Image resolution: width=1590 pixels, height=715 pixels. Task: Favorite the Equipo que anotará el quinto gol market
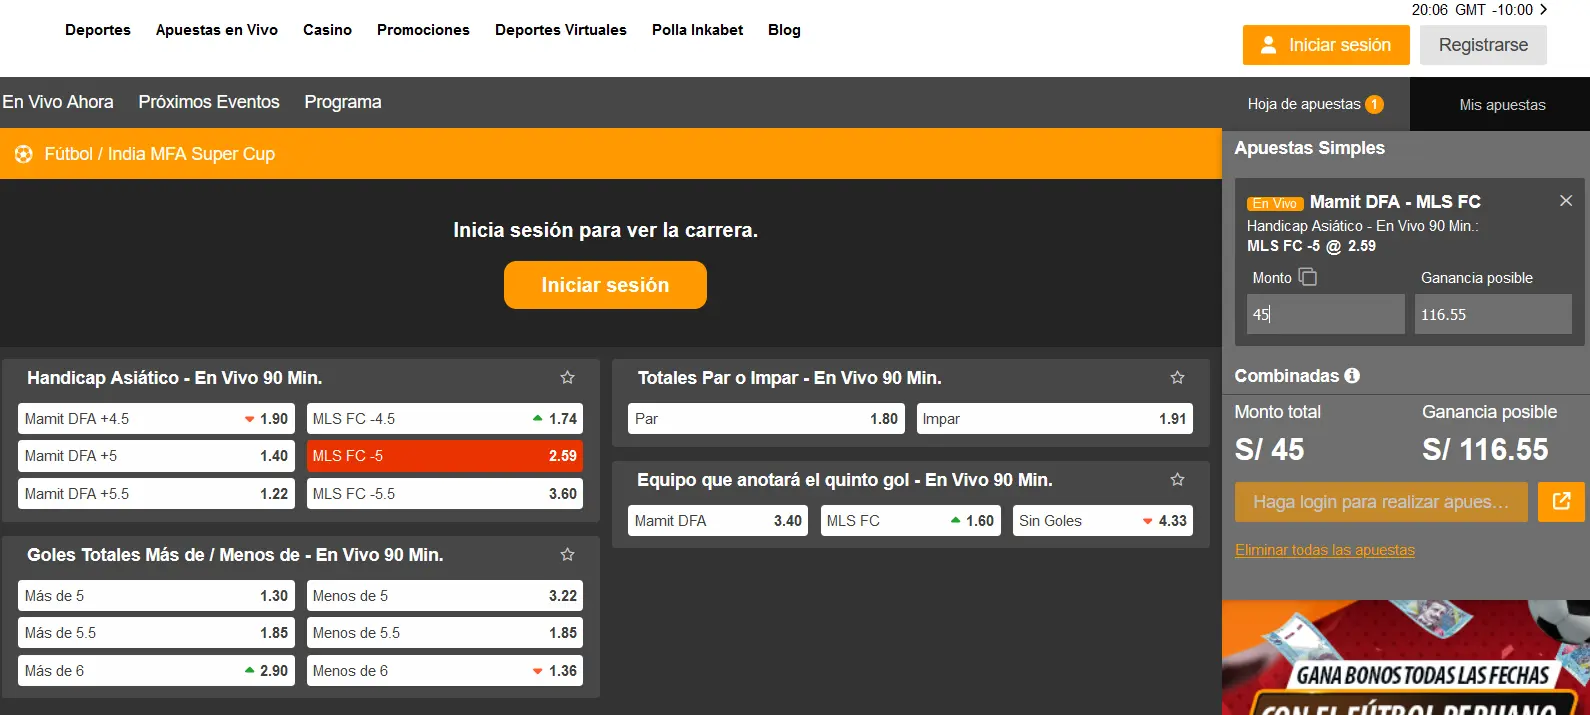coord(1177,480)
